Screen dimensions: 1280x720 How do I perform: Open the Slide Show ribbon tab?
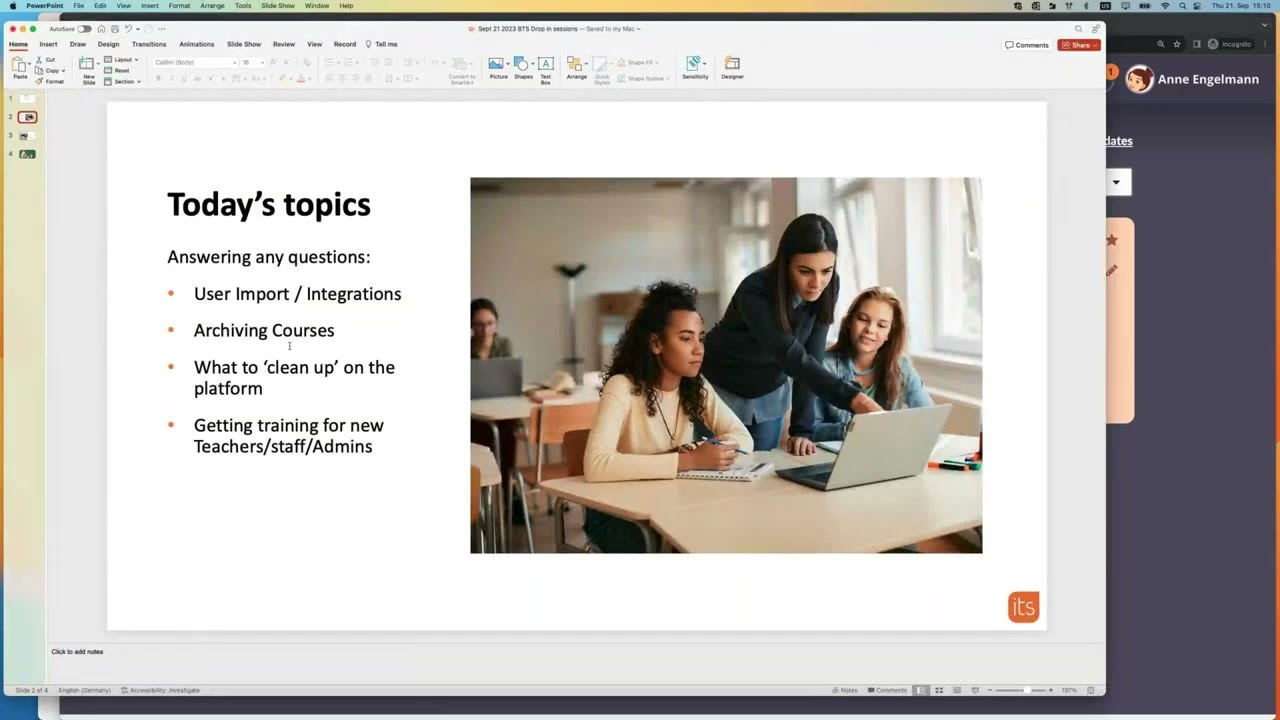pyautogui.click(x=244, y=44)
